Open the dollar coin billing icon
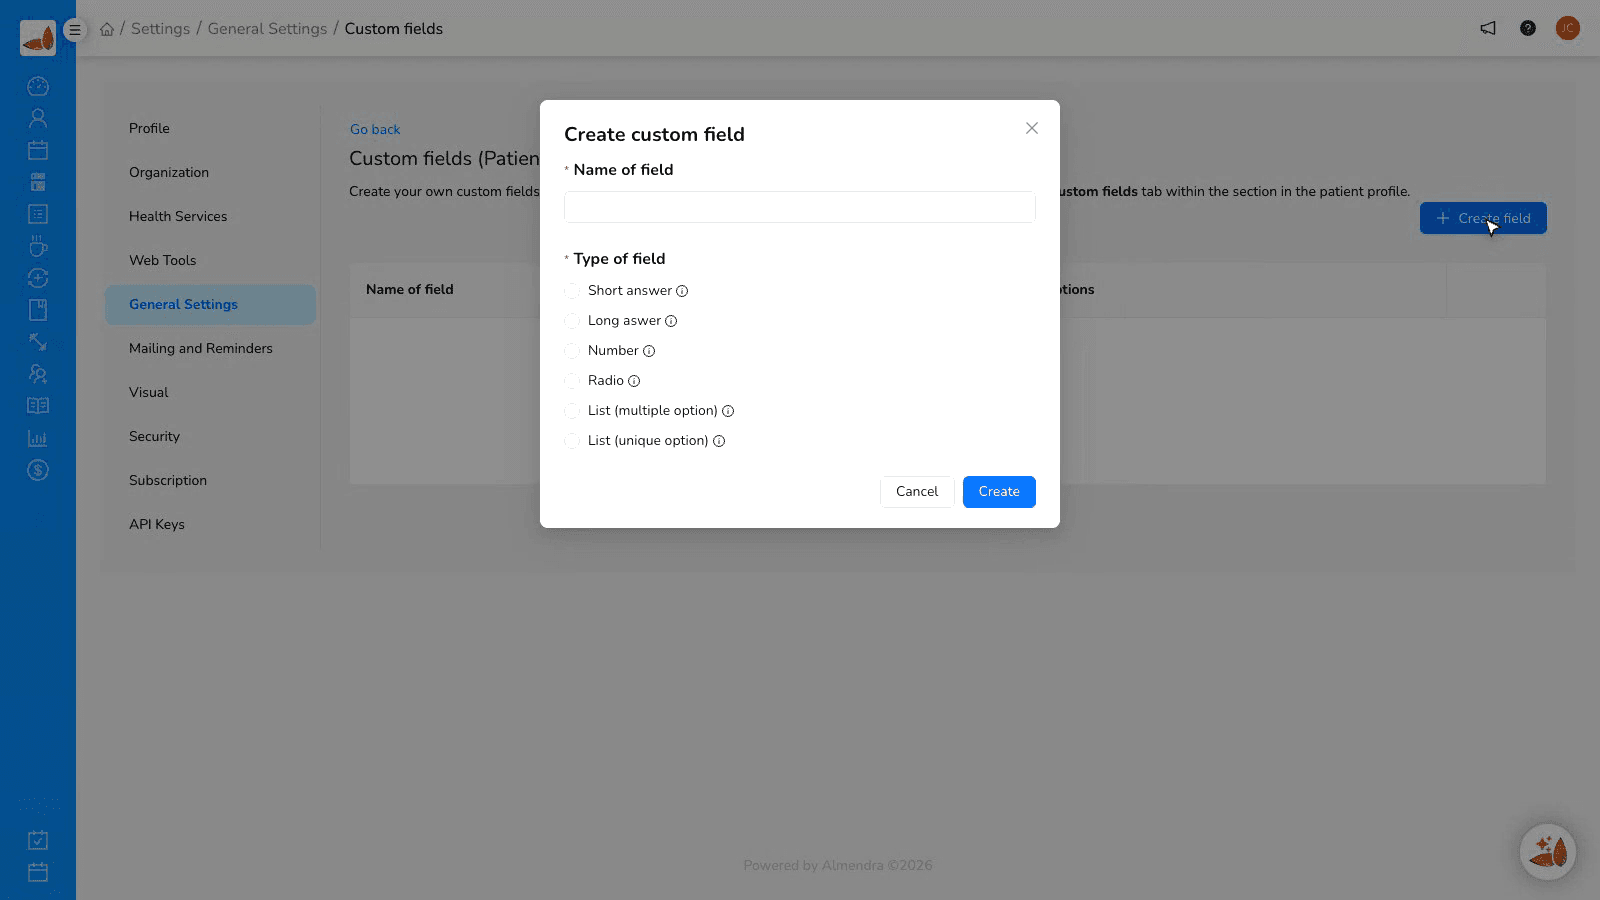The height and width of the screenshot is (900, 1600). coord(38,470)
